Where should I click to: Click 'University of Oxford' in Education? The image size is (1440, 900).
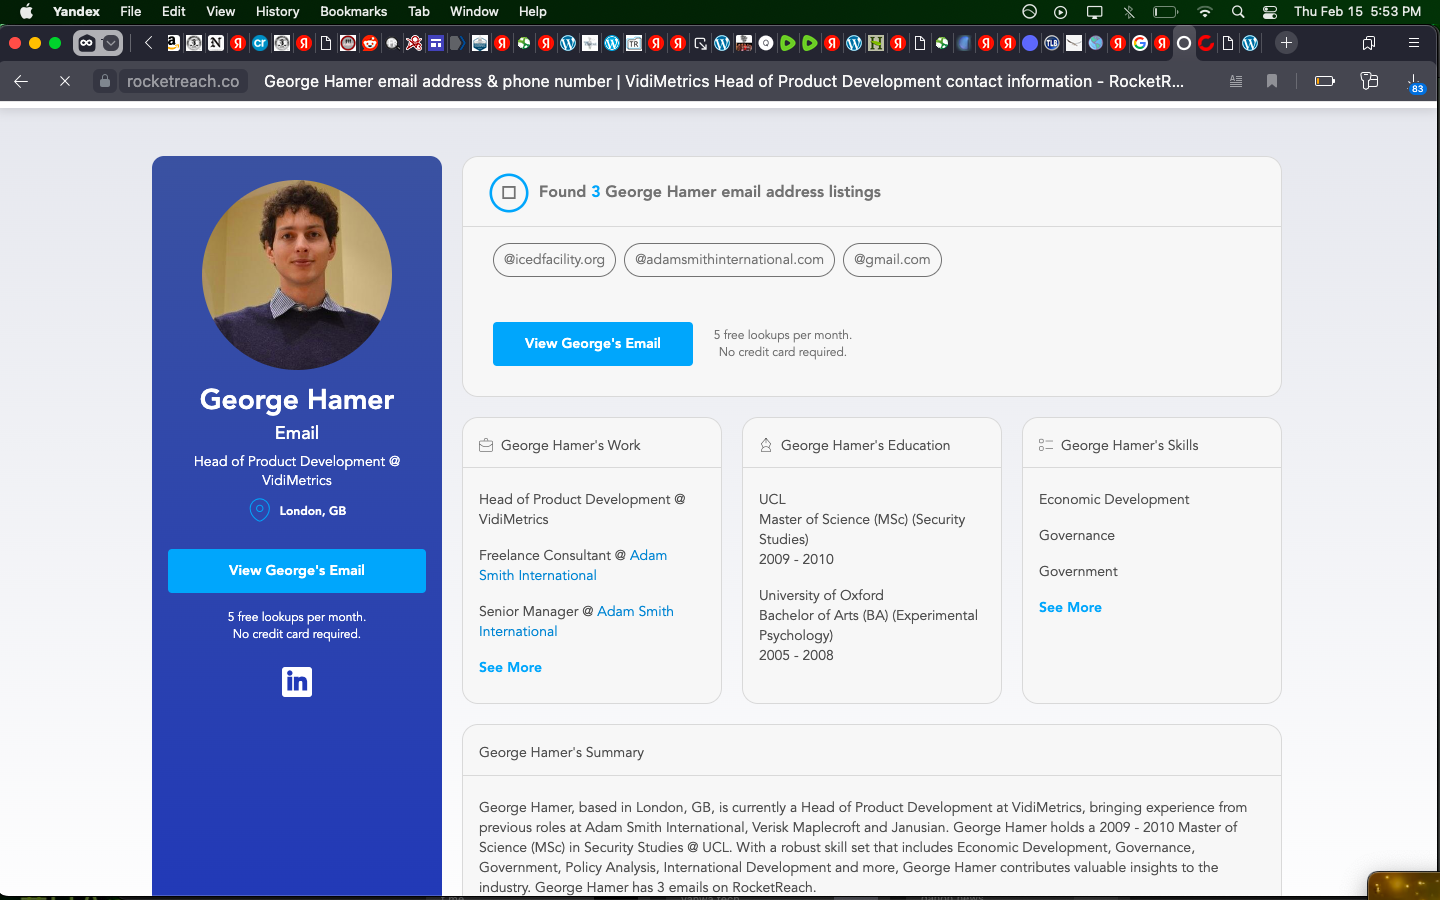pyautogui.click(x=821, y=595)
